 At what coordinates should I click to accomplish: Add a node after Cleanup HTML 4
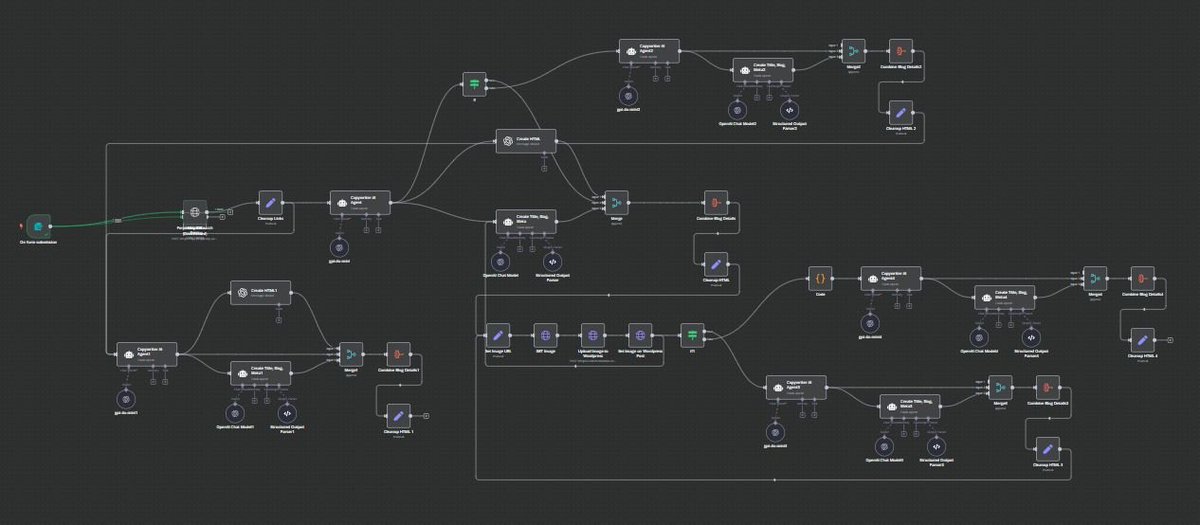click(x=1170, y=340)
